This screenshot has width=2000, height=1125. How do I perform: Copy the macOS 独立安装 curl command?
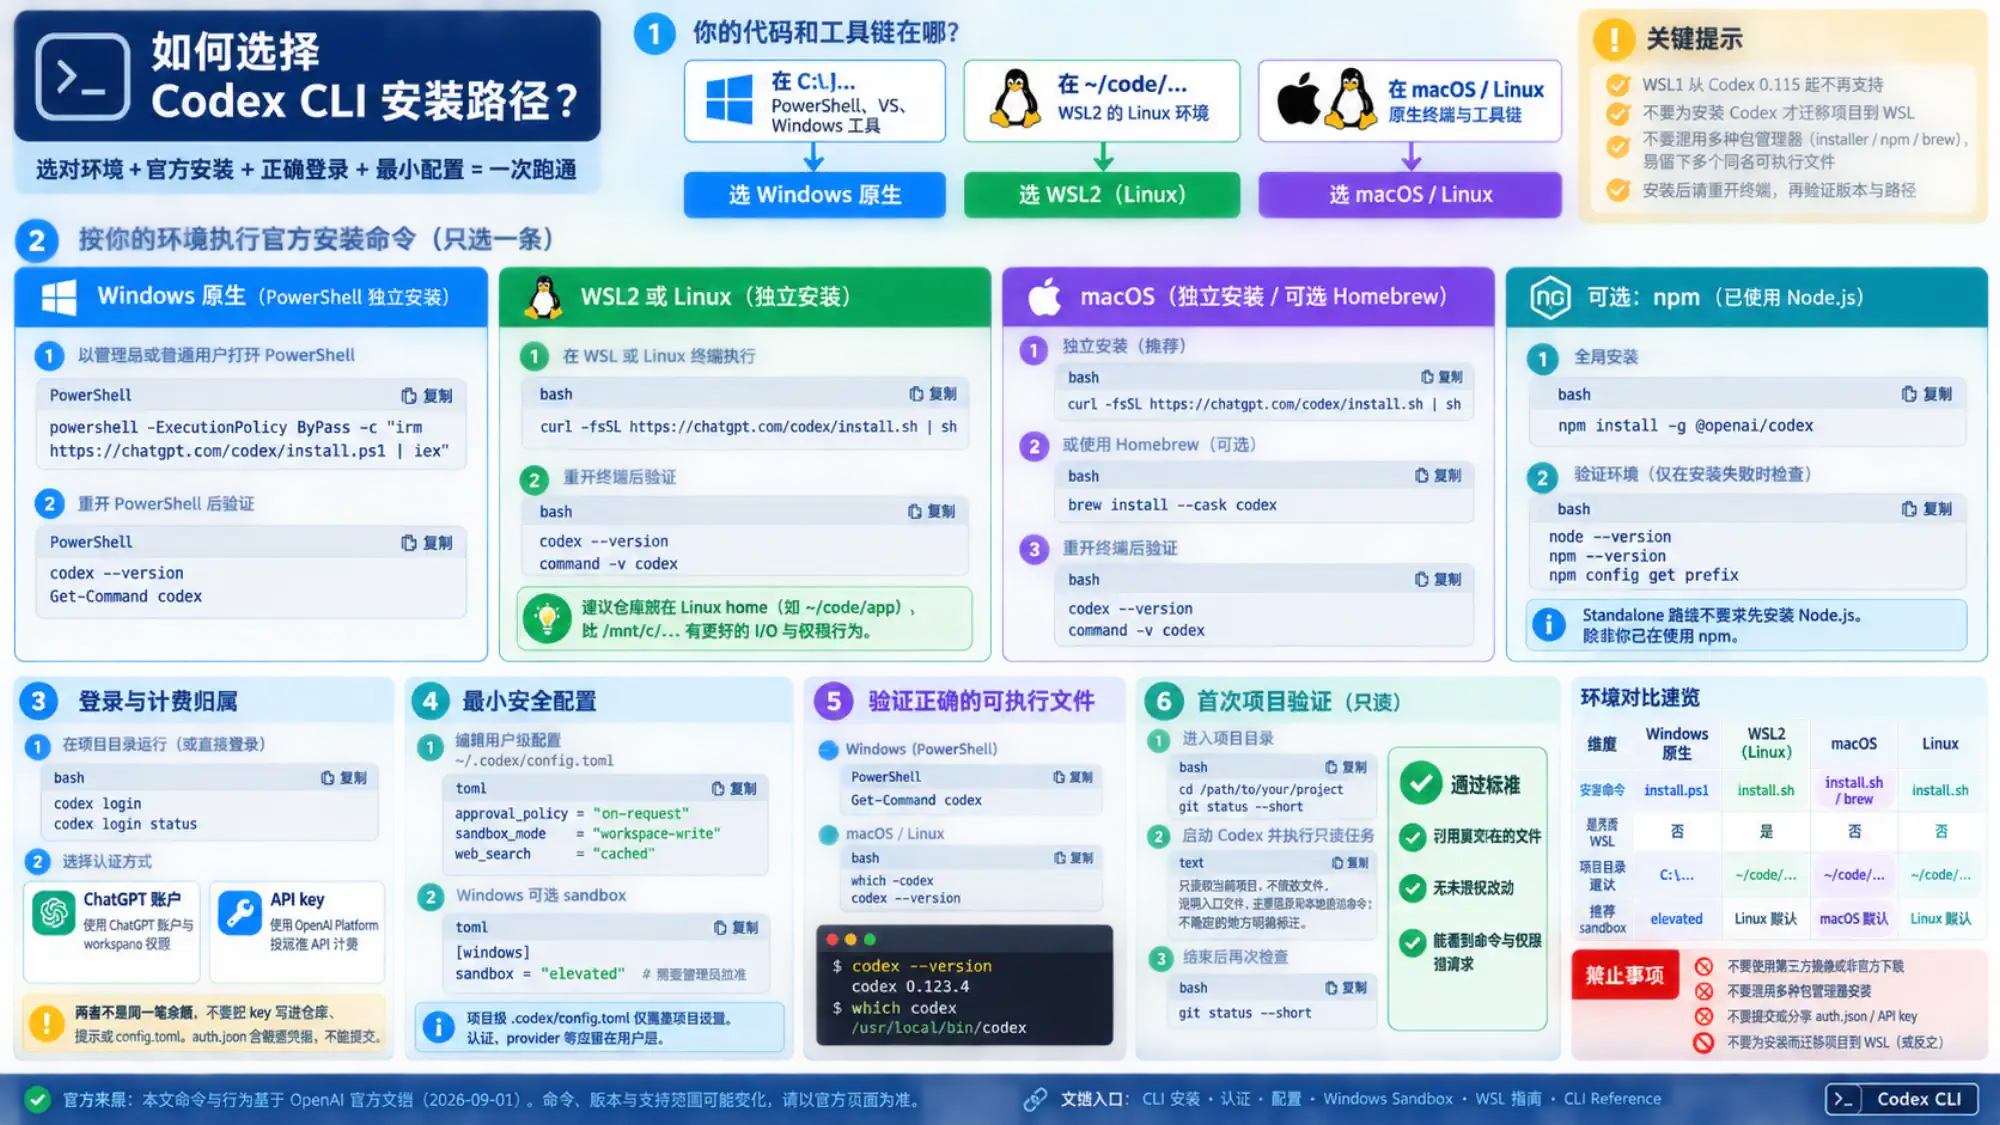click(1442, 377)
